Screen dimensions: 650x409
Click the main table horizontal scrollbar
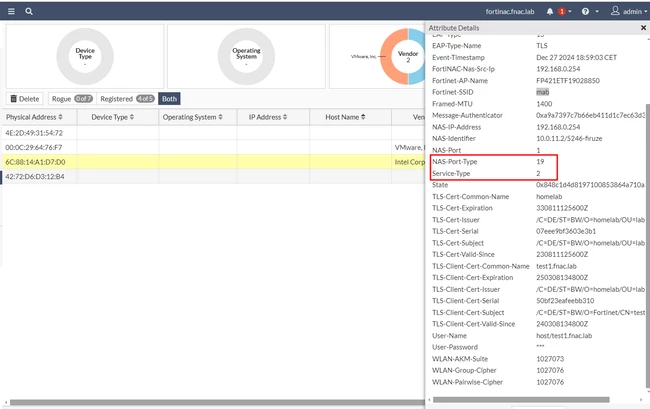[x=217, y=402]
